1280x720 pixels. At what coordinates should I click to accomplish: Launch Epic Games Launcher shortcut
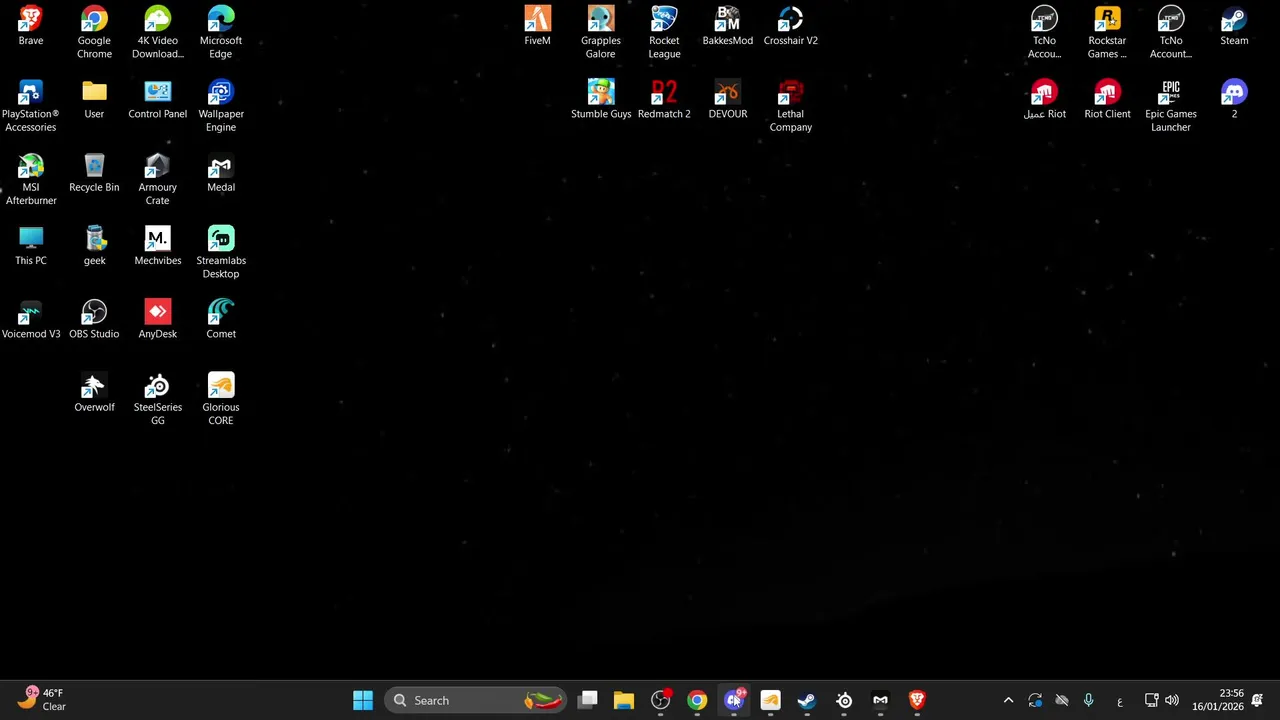tap(1171, 106)
